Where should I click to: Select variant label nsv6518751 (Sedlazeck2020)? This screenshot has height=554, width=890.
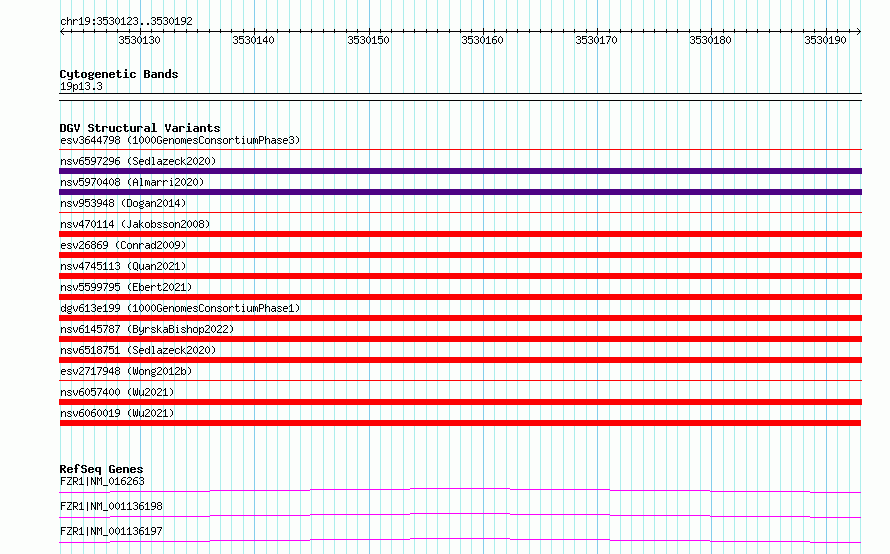pos(138,350)
